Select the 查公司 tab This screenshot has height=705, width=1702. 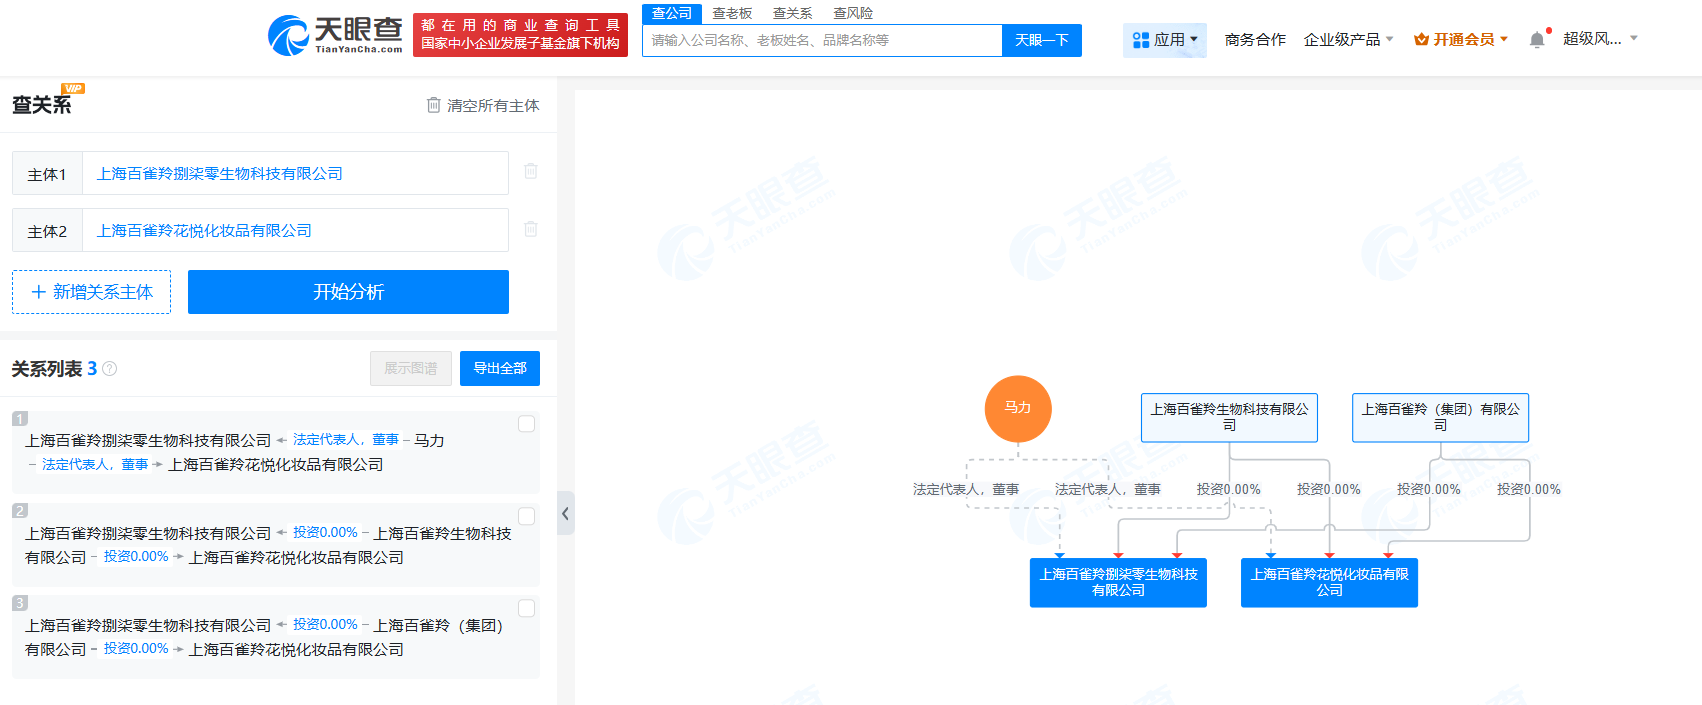[x=672, y=13]
